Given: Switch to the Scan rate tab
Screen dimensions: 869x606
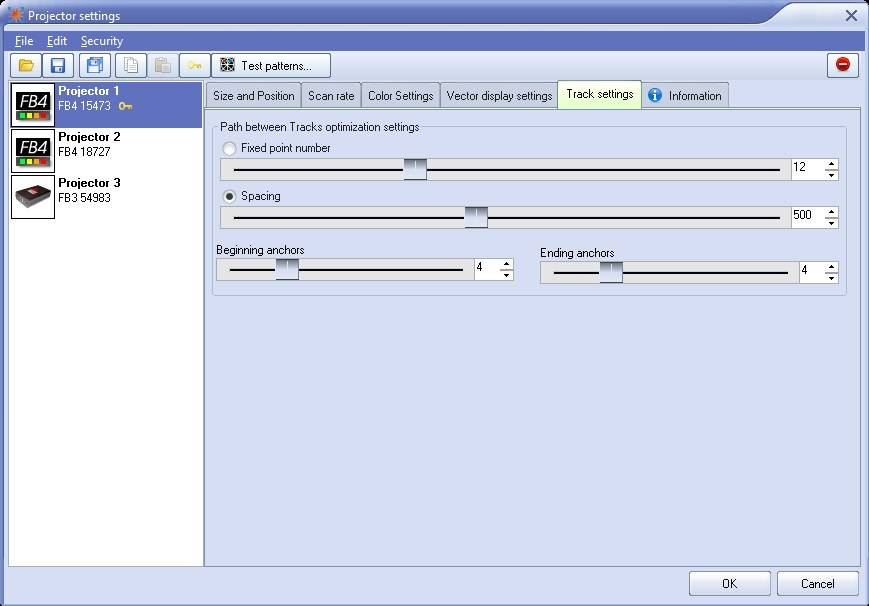Looking at the screenshot, I should click(331, 96).
